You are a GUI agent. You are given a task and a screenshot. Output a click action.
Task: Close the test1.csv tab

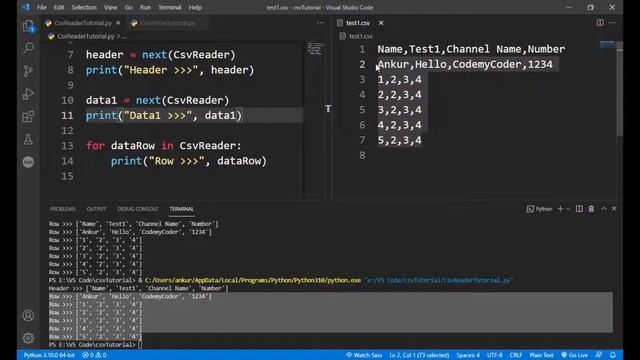[381, 23]
